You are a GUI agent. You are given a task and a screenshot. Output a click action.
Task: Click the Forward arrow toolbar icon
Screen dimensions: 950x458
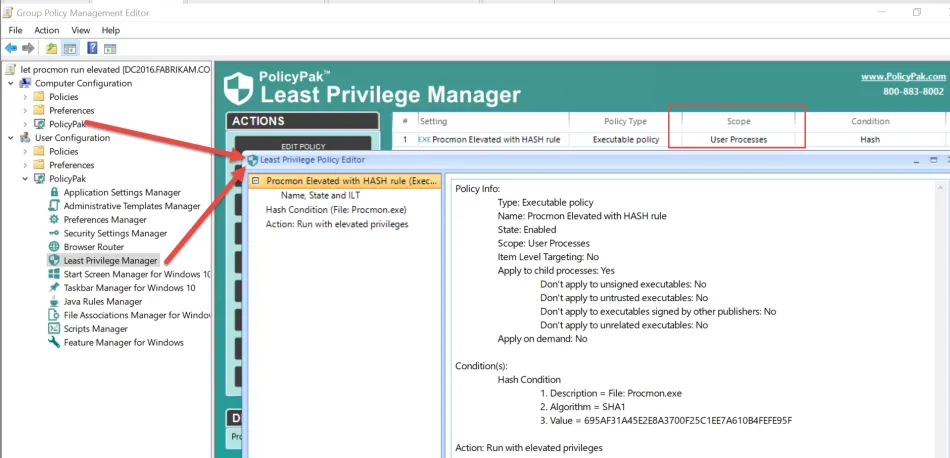coord(28,48)
